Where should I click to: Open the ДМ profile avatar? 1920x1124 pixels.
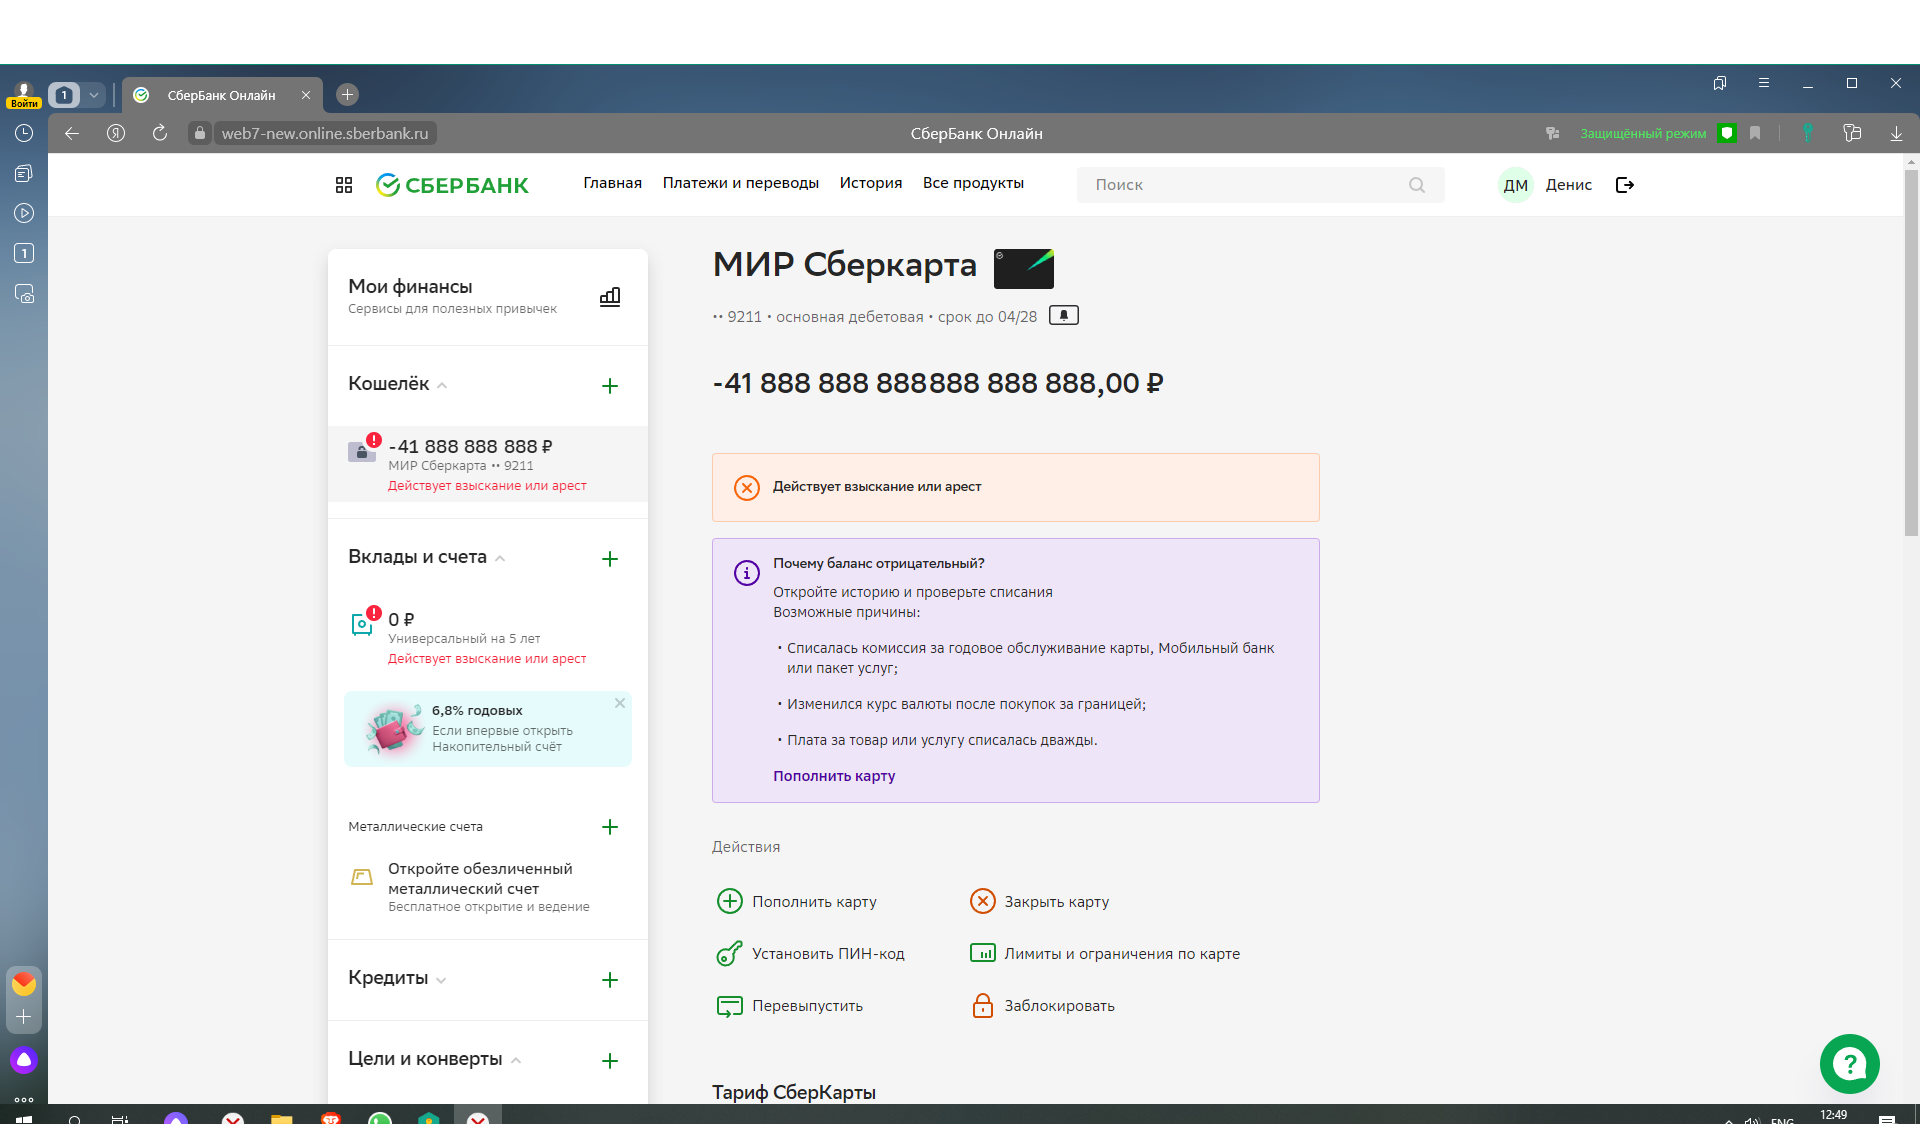1516,185
